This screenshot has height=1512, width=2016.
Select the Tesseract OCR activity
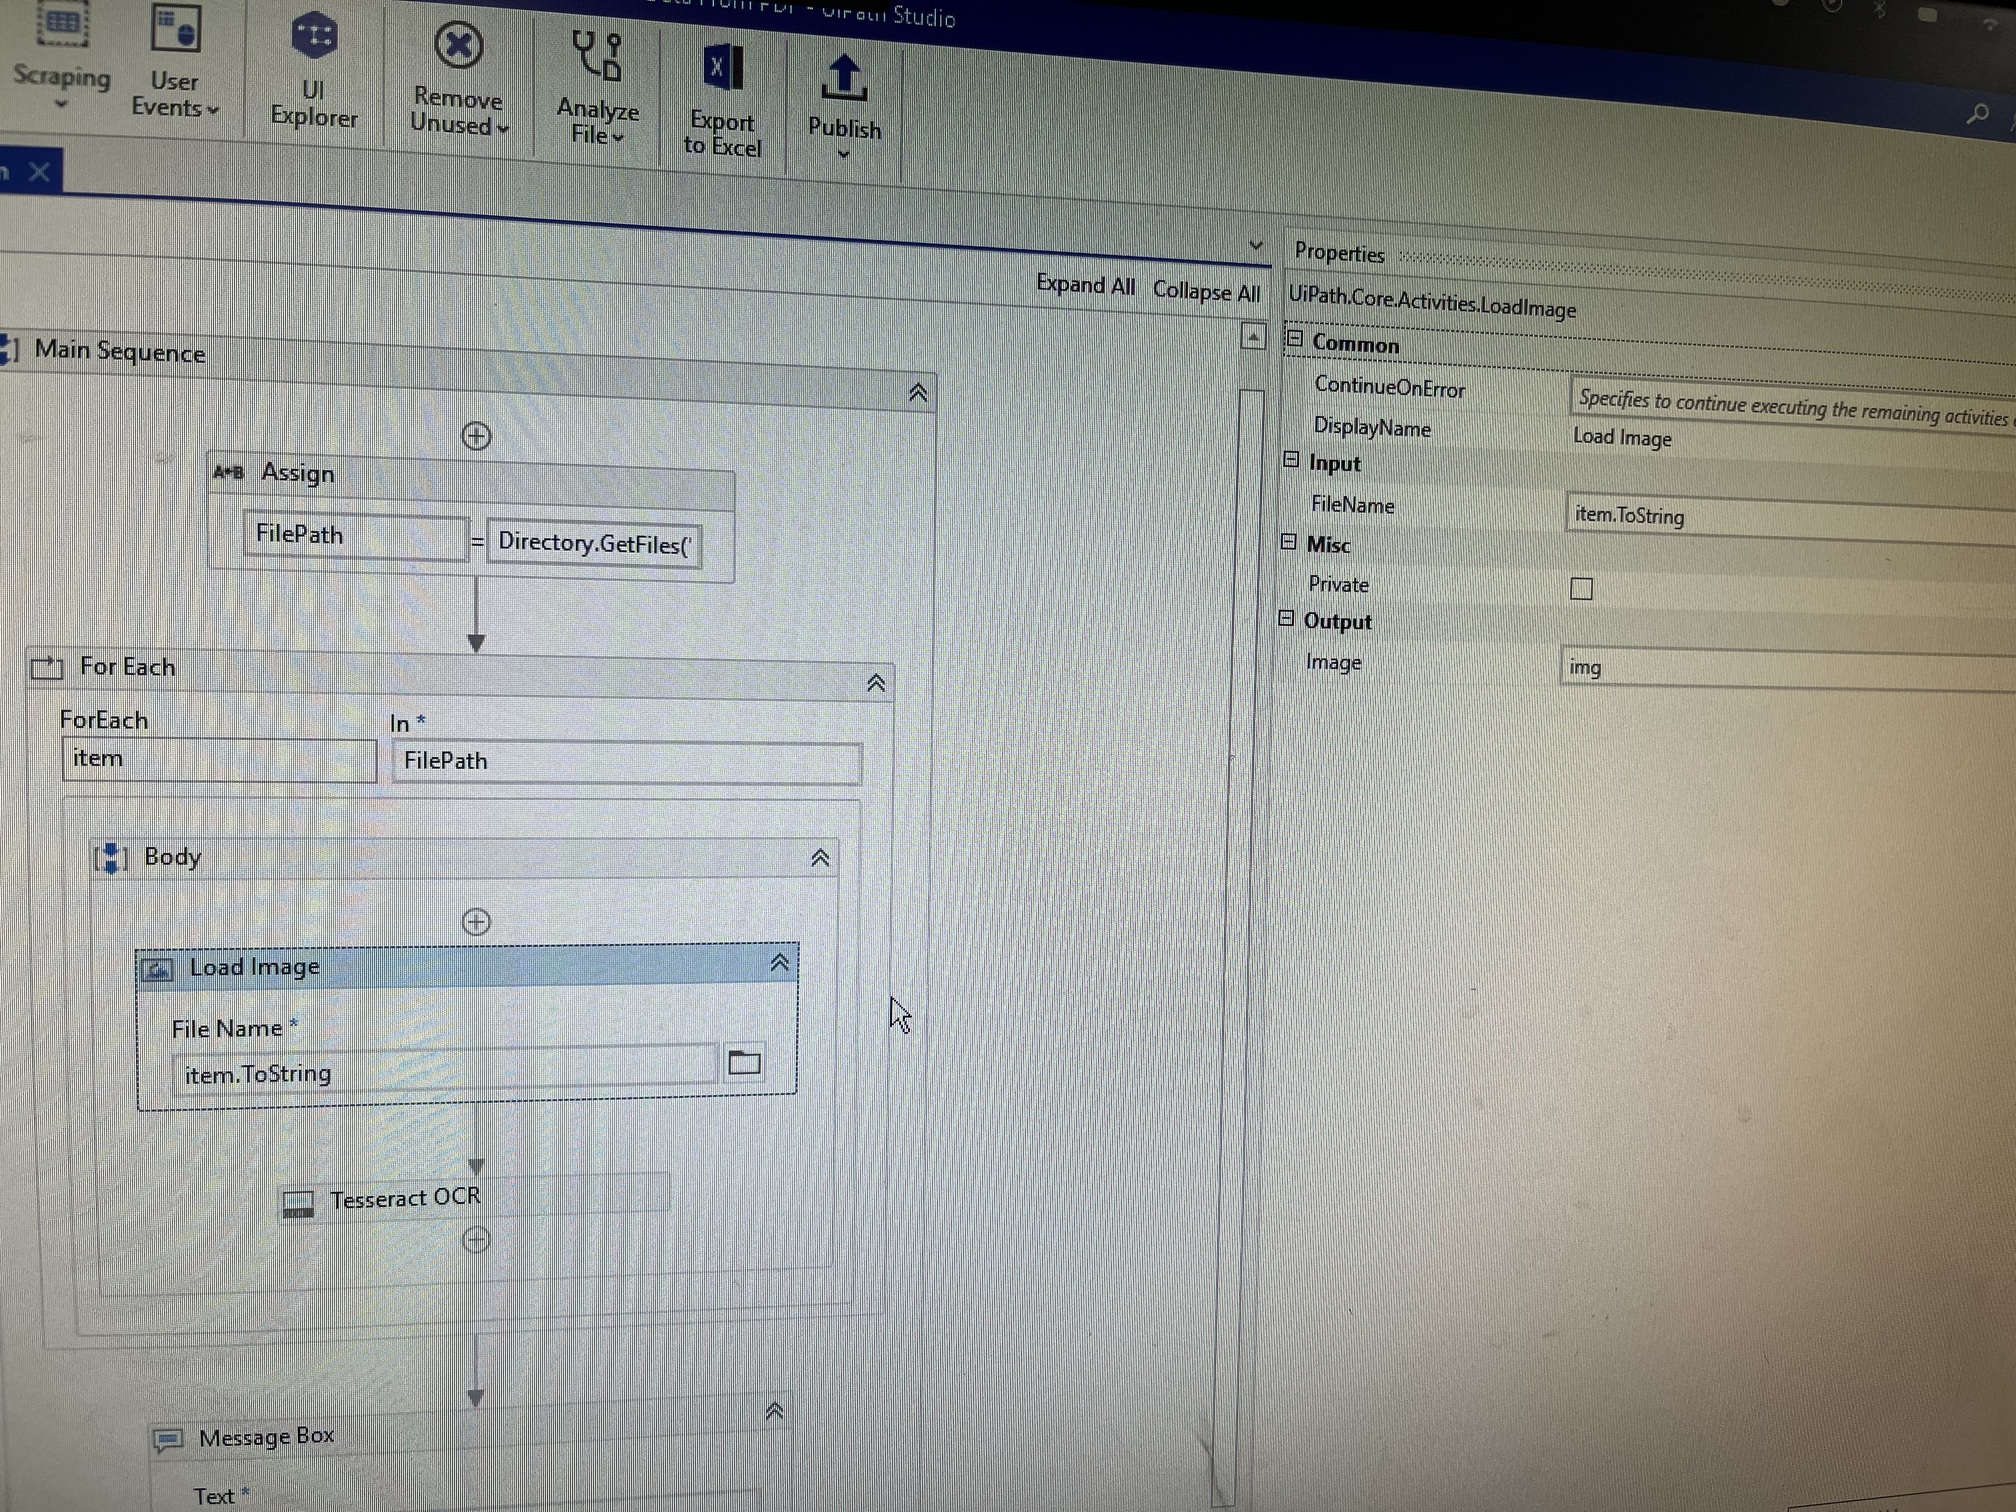[x=405, y=1198]
